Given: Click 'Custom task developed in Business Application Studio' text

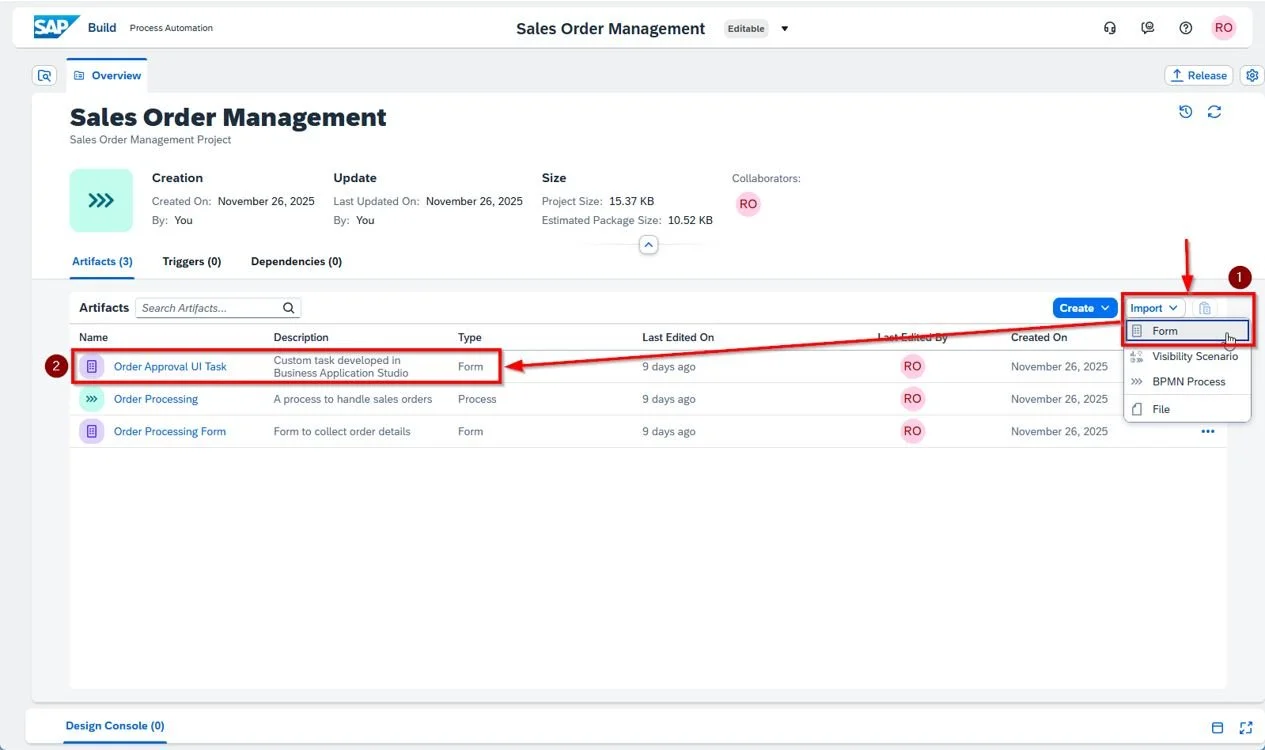Looking at the screenshot, I should coord(341,367).
